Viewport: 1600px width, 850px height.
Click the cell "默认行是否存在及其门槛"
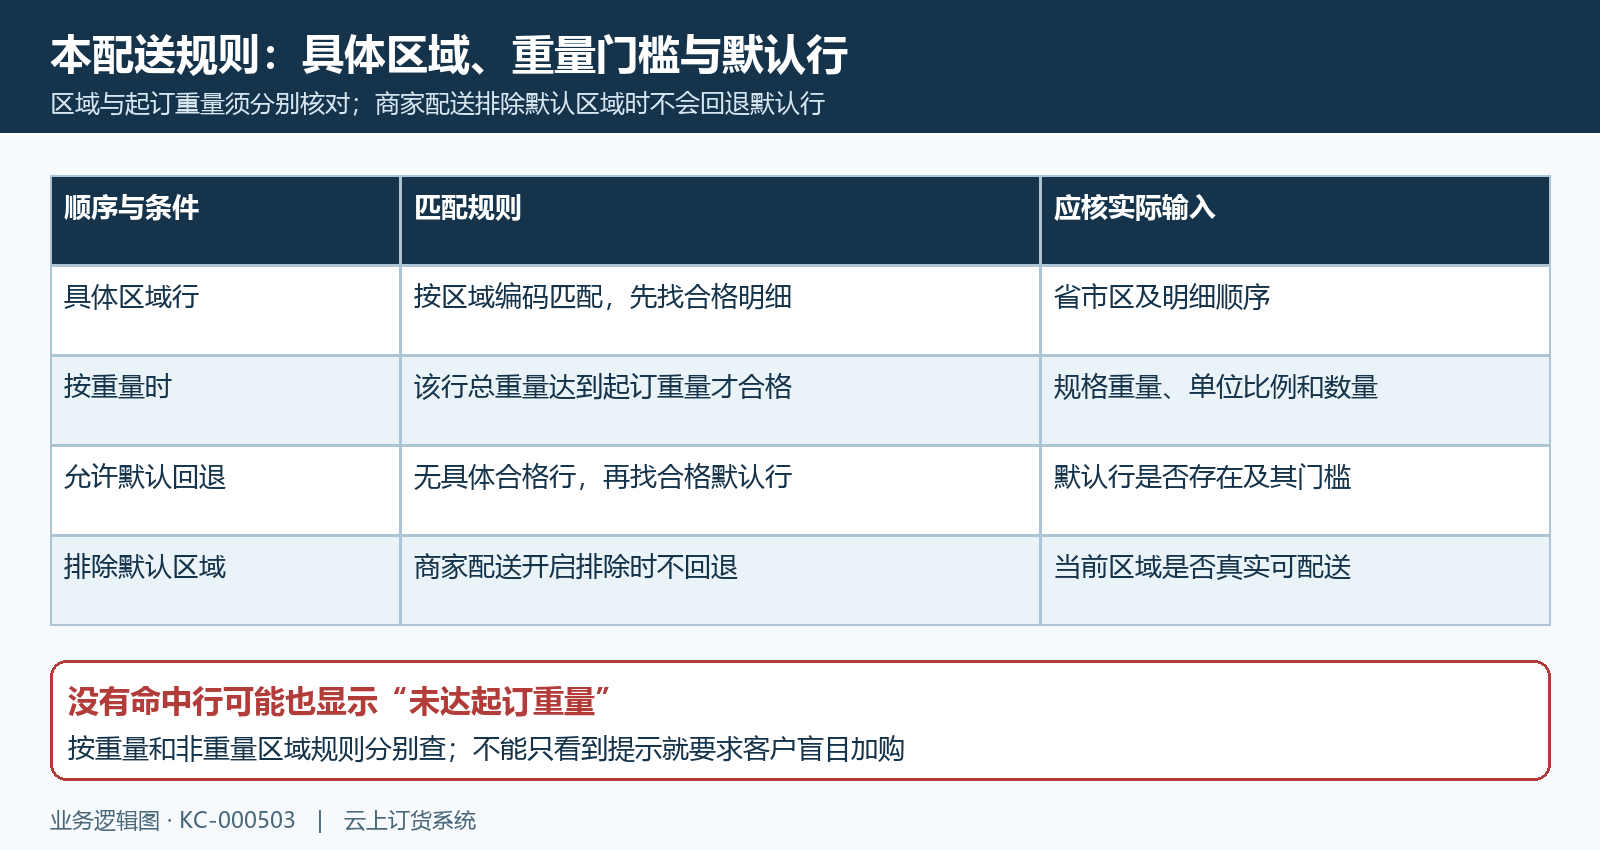tap(1295, 491)
